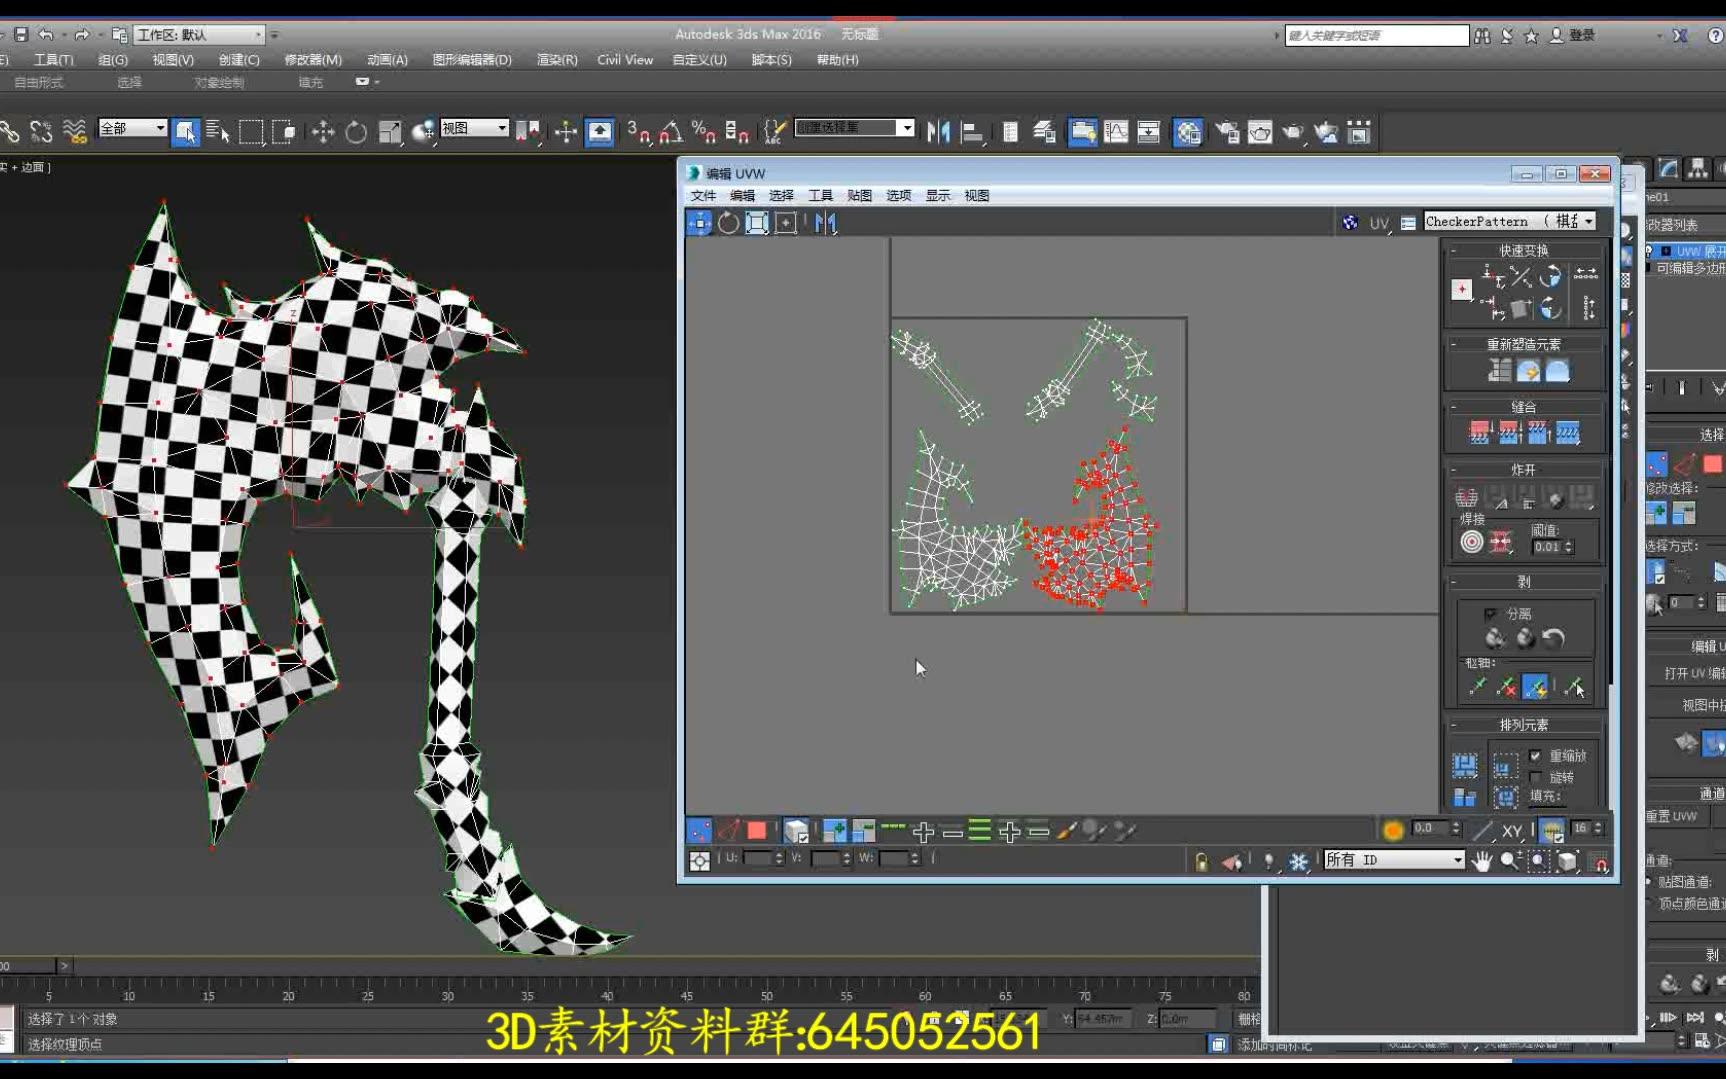Click the pan hand icon at the UVW editor bottom
The height and width of the screenshot is (1079, 1726).
point(1483,861)
